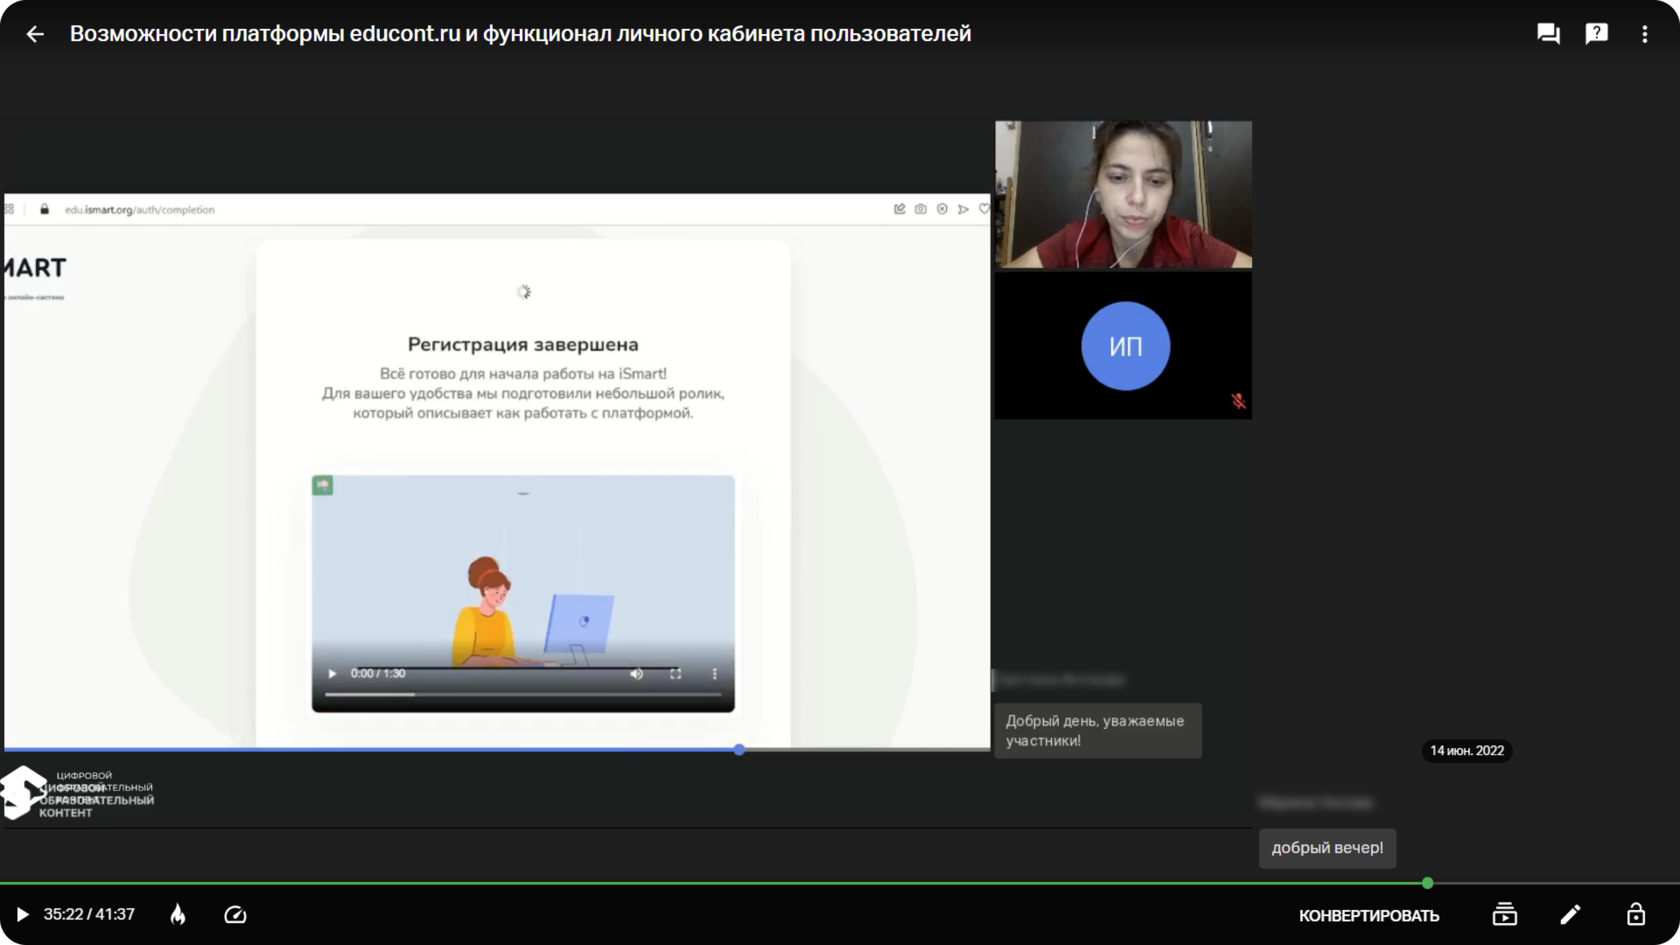
Task: Open the playlist queue icon
Action: pos(1504,914)
